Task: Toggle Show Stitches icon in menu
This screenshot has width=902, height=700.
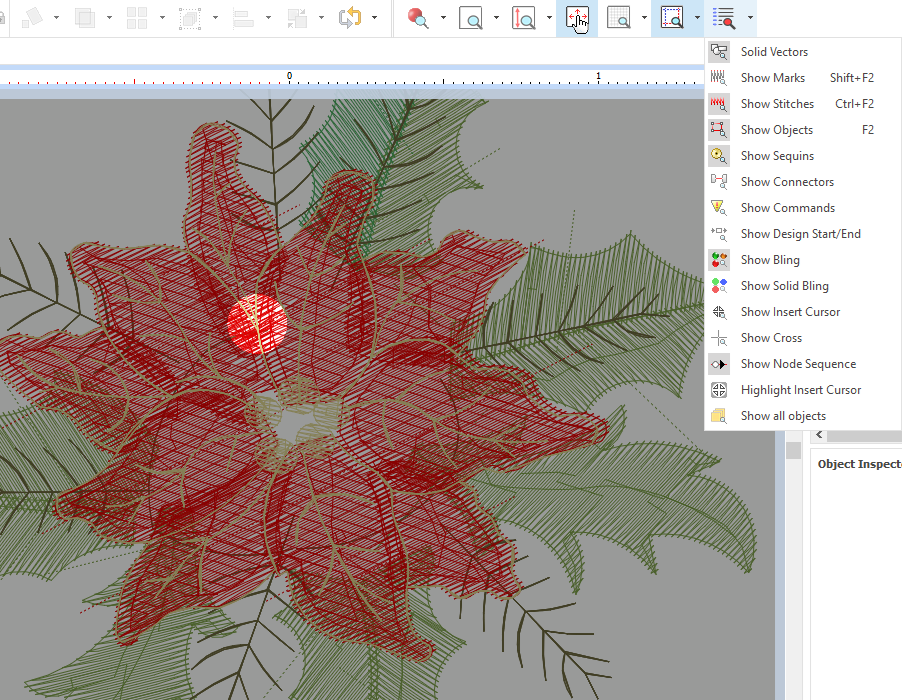Action: pyautogui.click(x=719, y=104)
